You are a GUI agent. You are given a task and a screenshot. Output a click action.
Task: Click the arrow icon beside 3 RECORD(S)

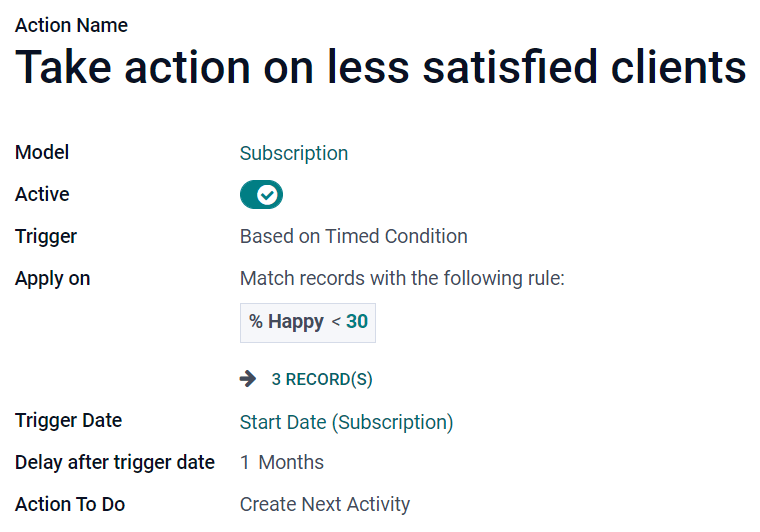pos(248,379)
